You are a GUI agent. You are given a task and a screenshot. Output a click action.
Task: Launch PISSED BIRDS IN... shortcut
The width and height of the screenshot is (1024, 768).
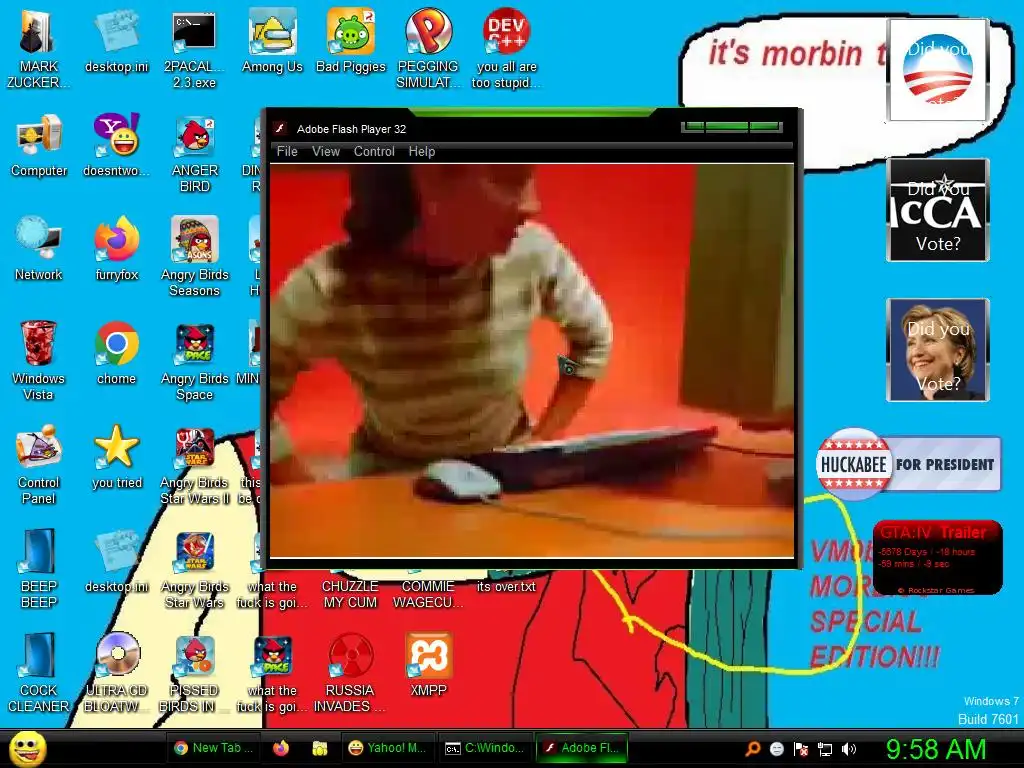195,673
